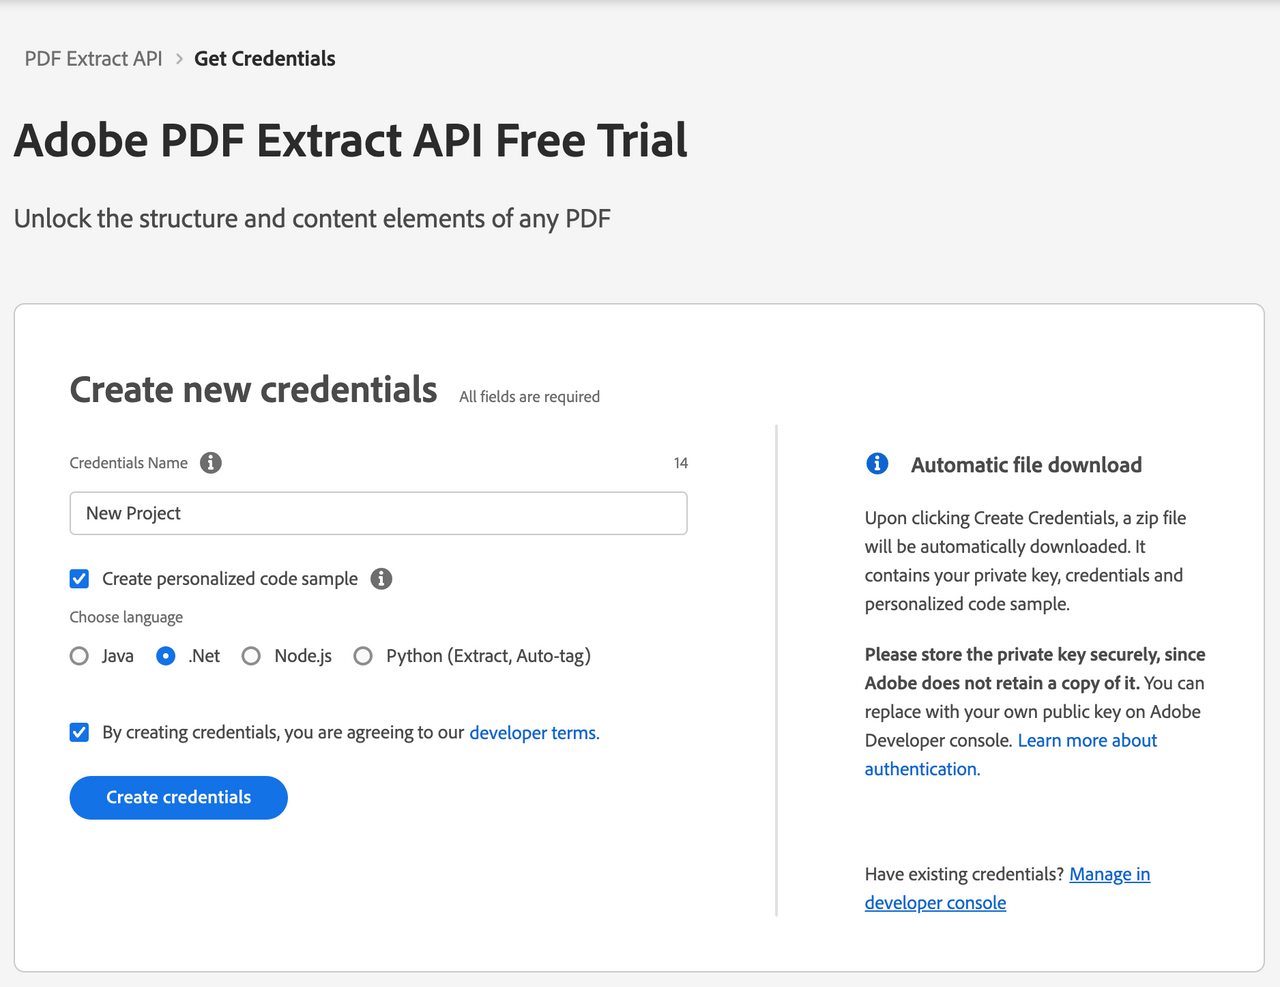The image size is (1280, 987).
Task: Open Manage in developer console link
Action: point(1008,888)
